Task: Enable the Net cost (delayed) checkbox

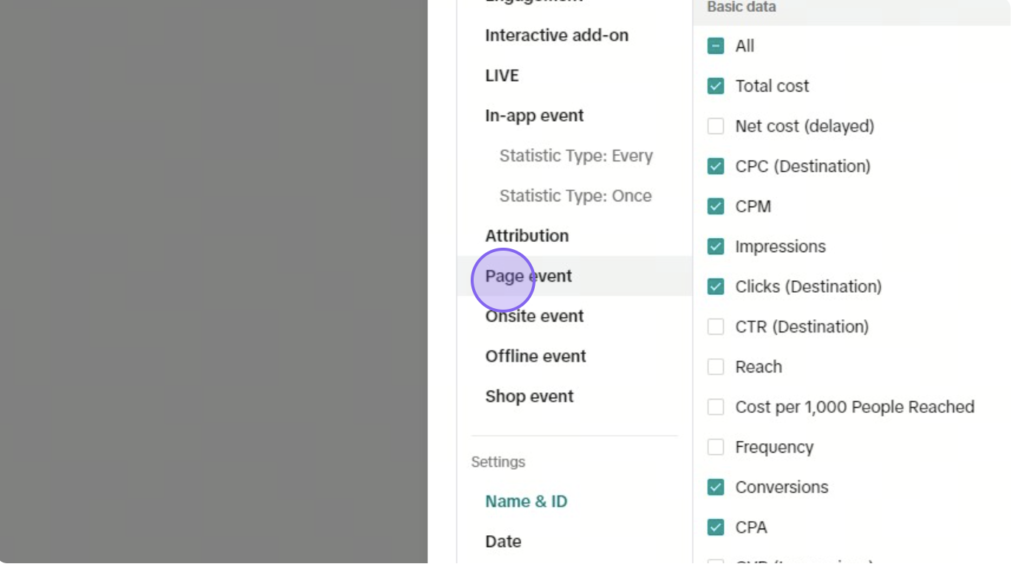Action: [715, 126]
